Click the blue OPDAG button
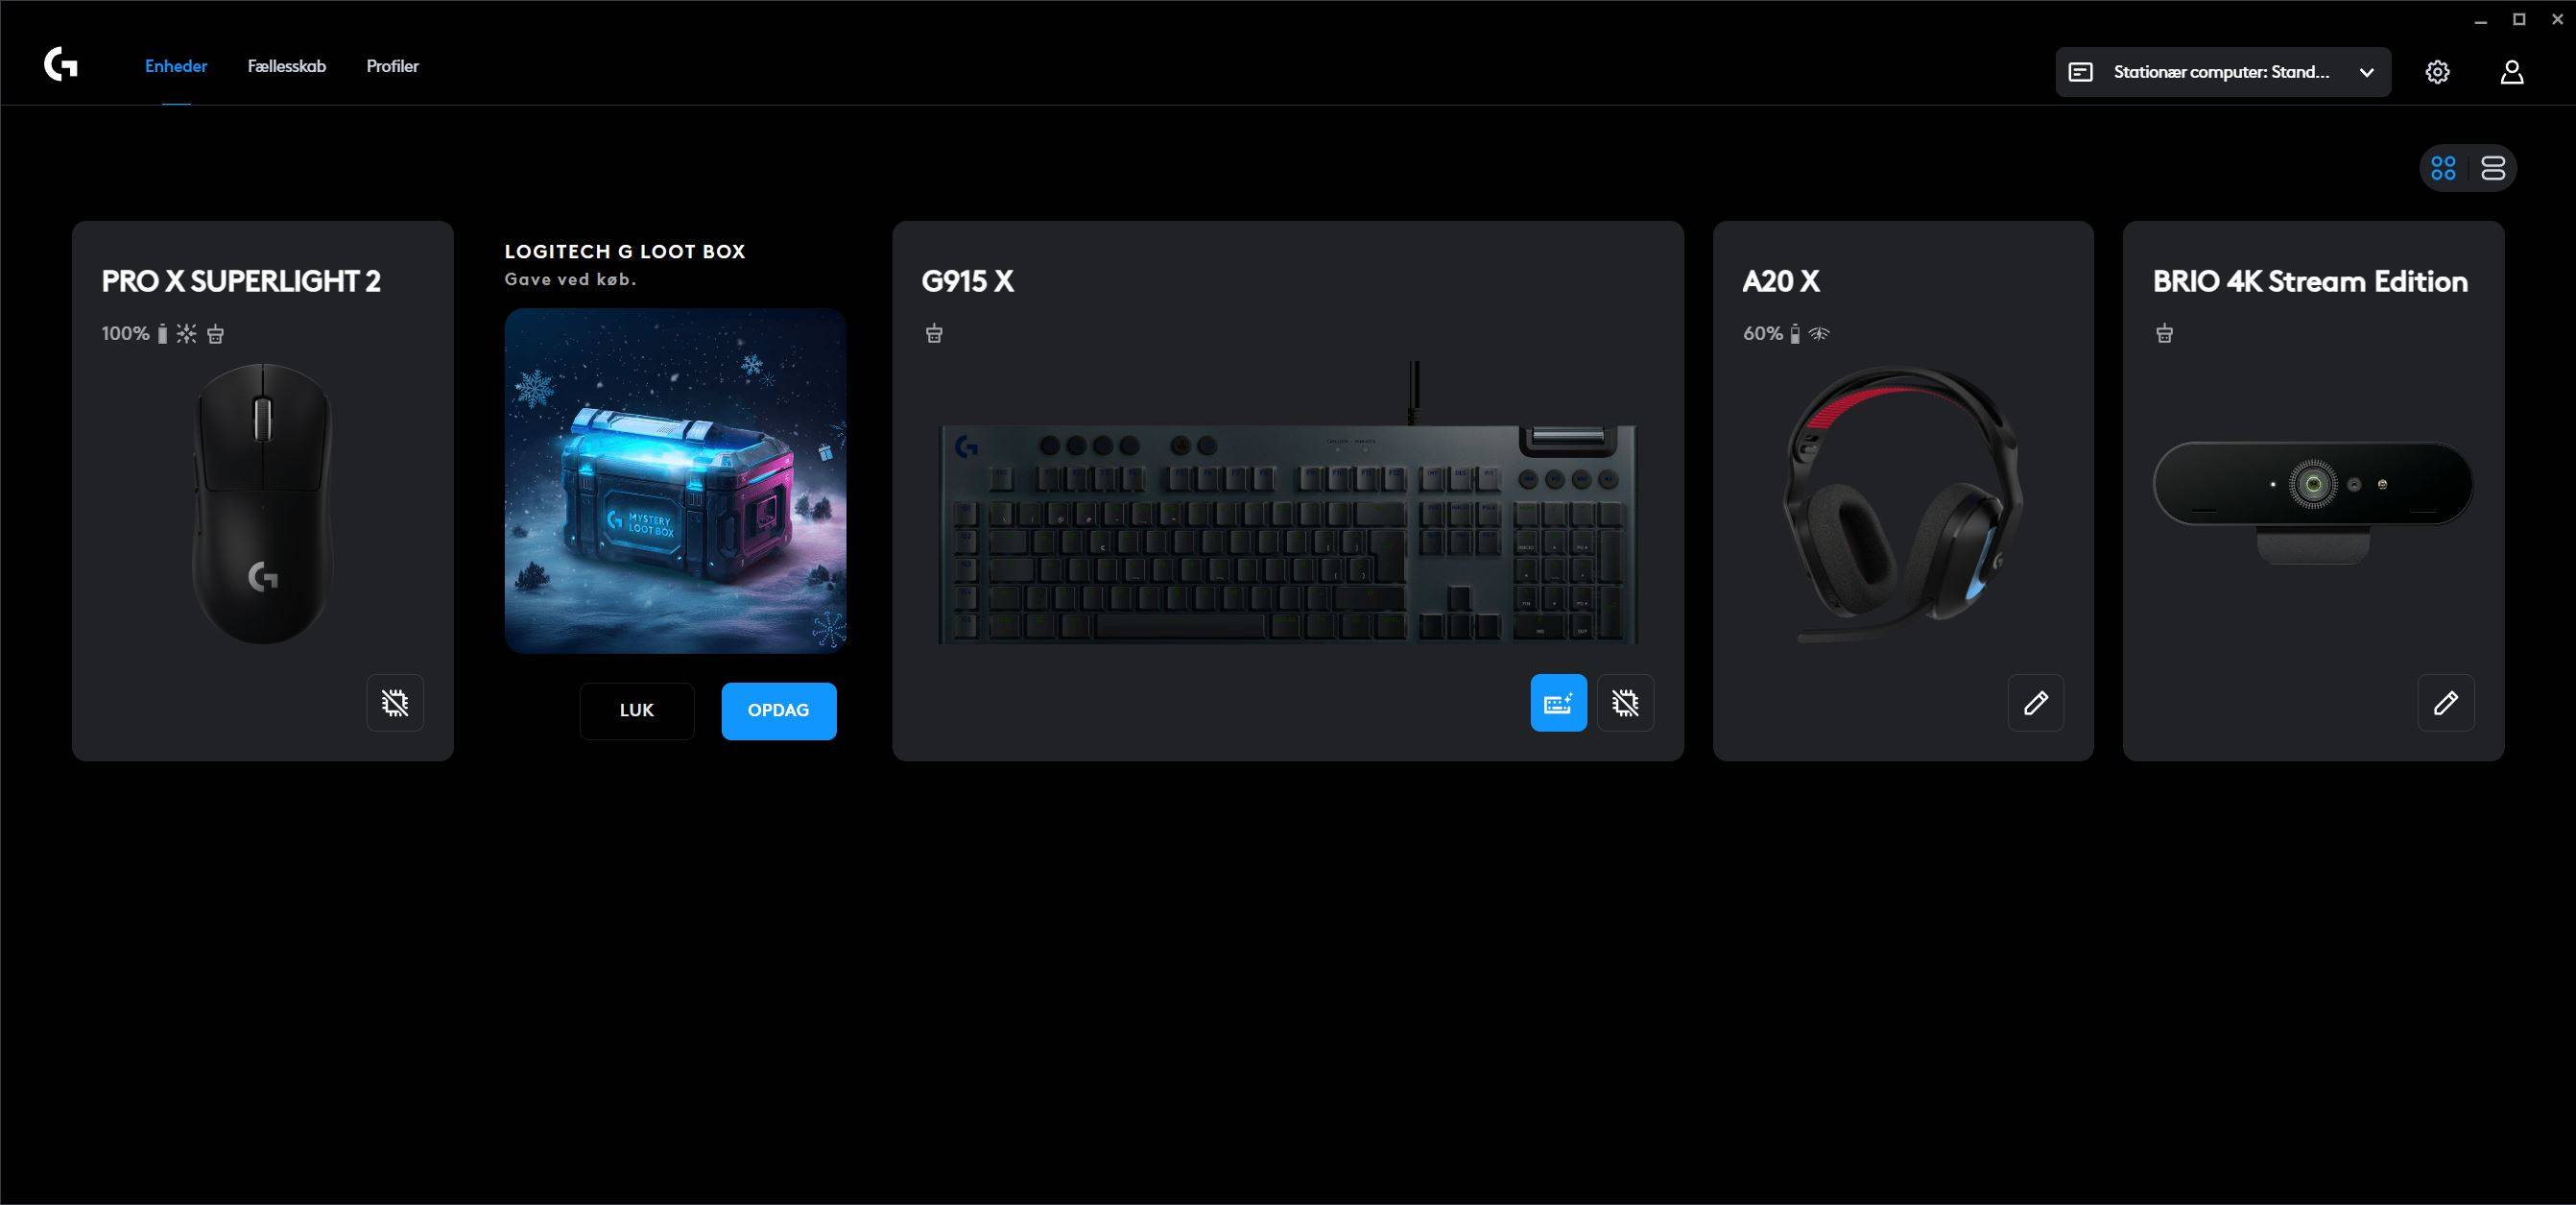 779,711
